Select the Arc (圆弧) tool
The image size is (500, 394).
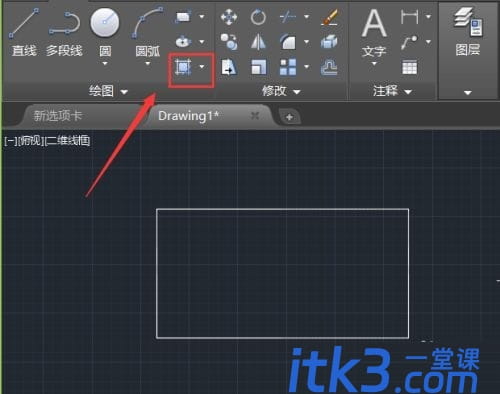click(148, 33)
